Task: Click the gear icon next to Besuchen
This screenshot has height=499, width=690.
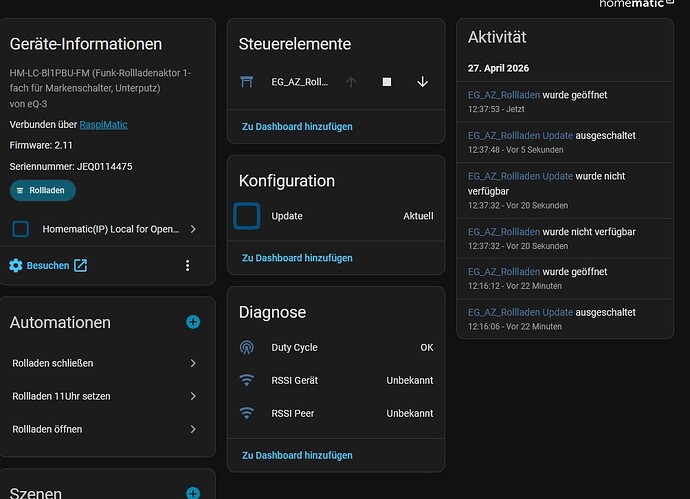Action: [16, 265]
